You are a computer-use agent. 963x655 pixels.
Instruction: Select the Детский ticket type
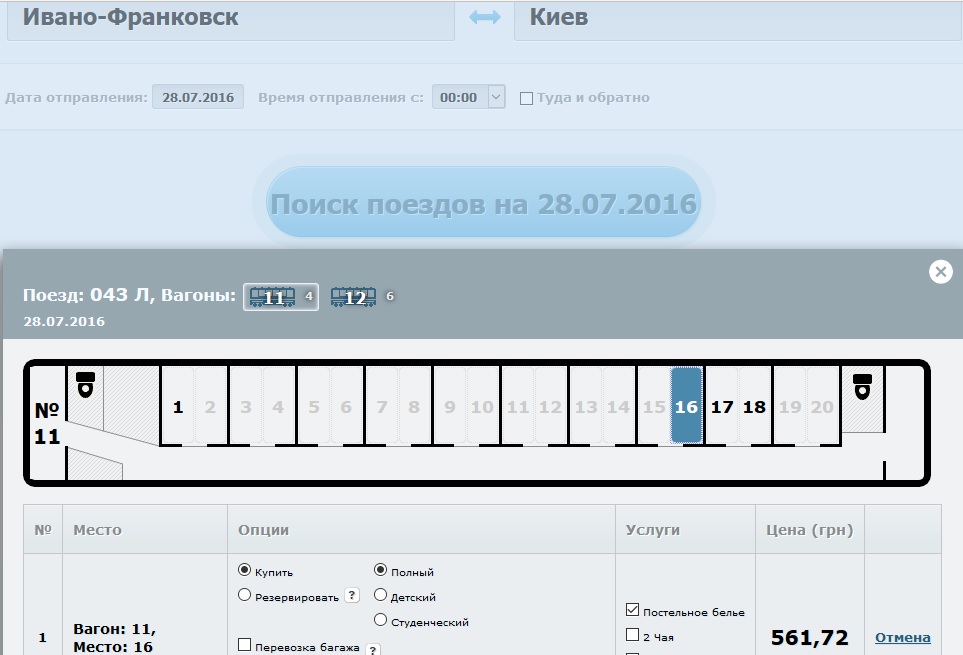point(380,596)
